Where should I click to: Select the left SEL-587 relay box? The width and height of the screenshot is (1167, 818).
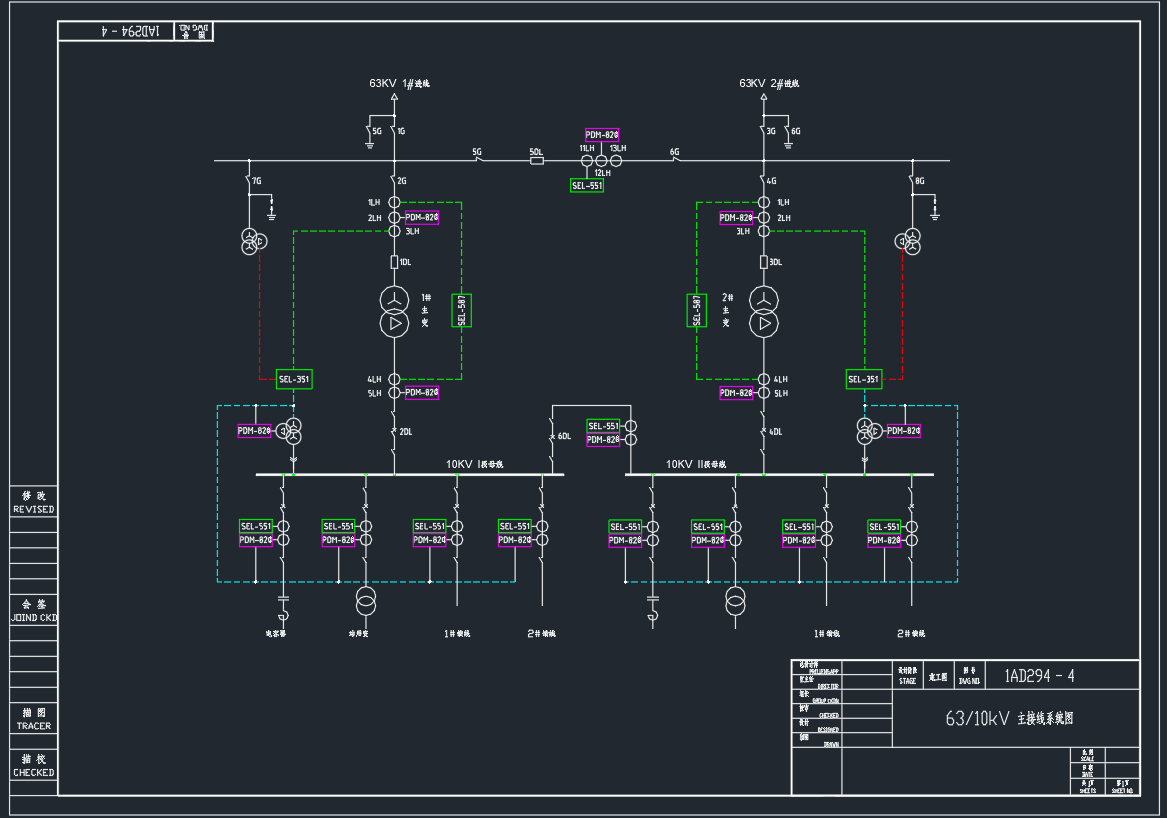point(462,310)
